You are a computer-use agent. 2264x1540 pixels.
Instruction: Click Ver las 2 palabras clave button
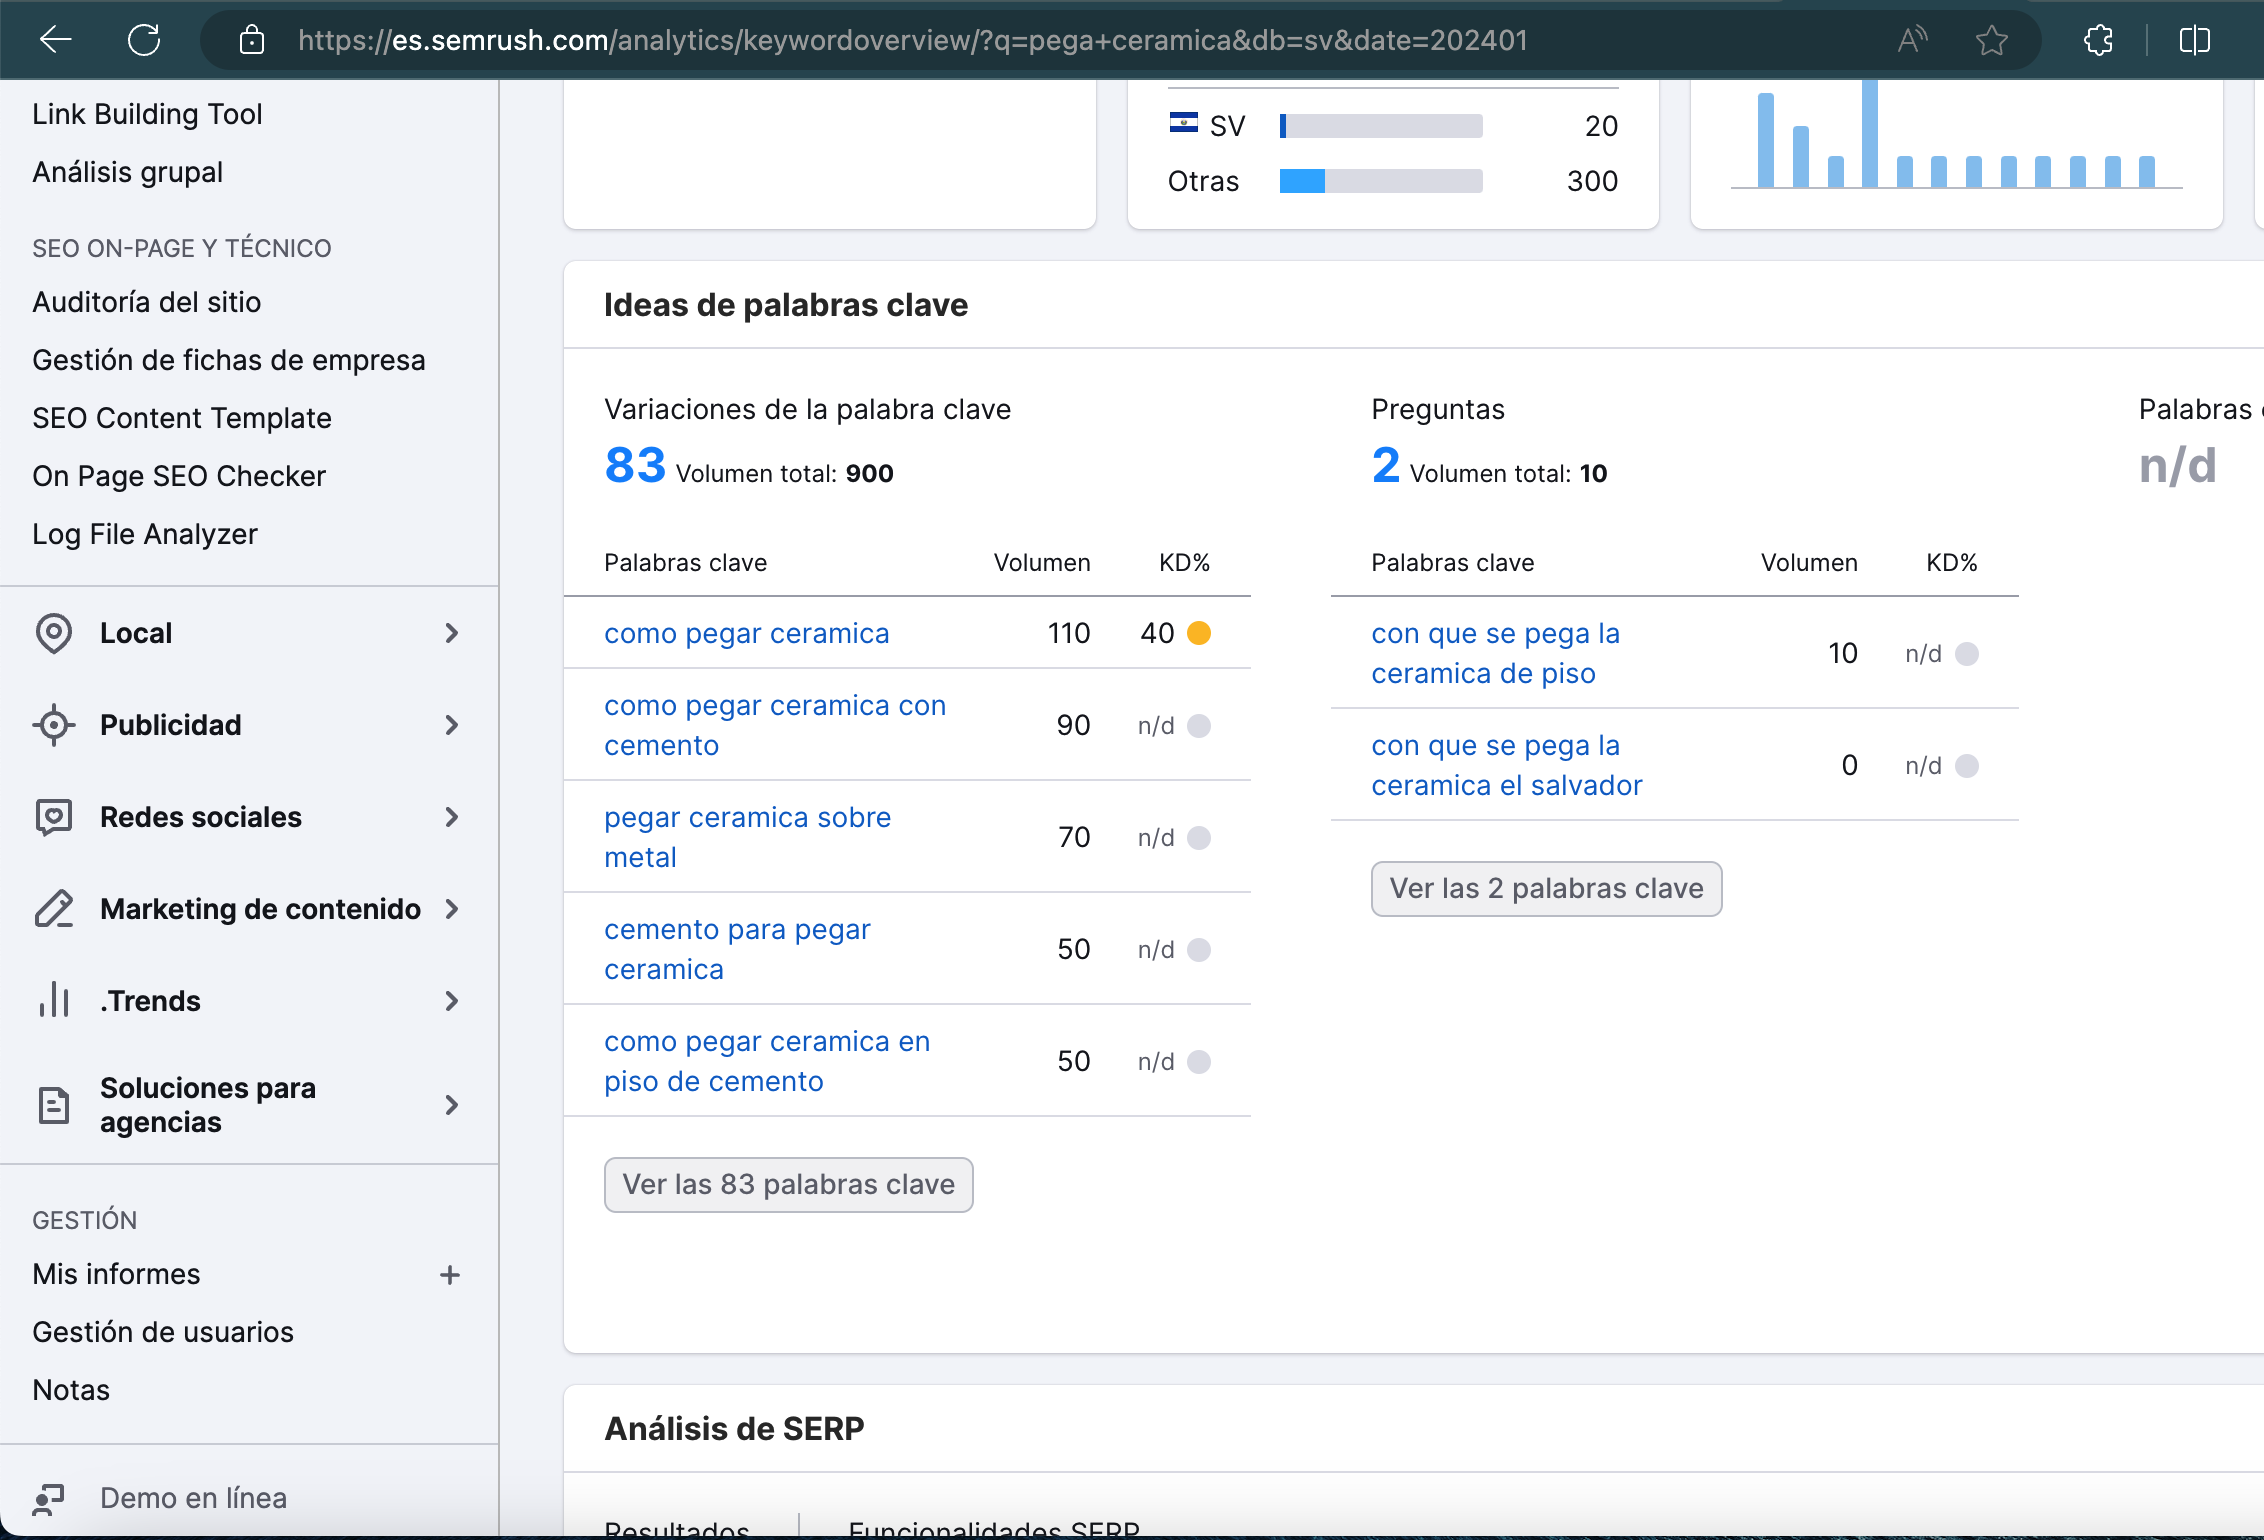(x=1546, y=889)
